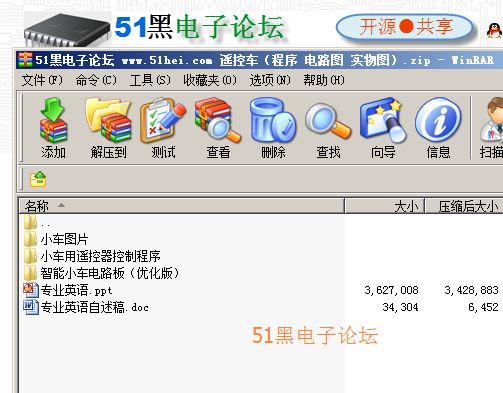Open the 命令(C) menu

pyautogui.click(x=96, y=80)
